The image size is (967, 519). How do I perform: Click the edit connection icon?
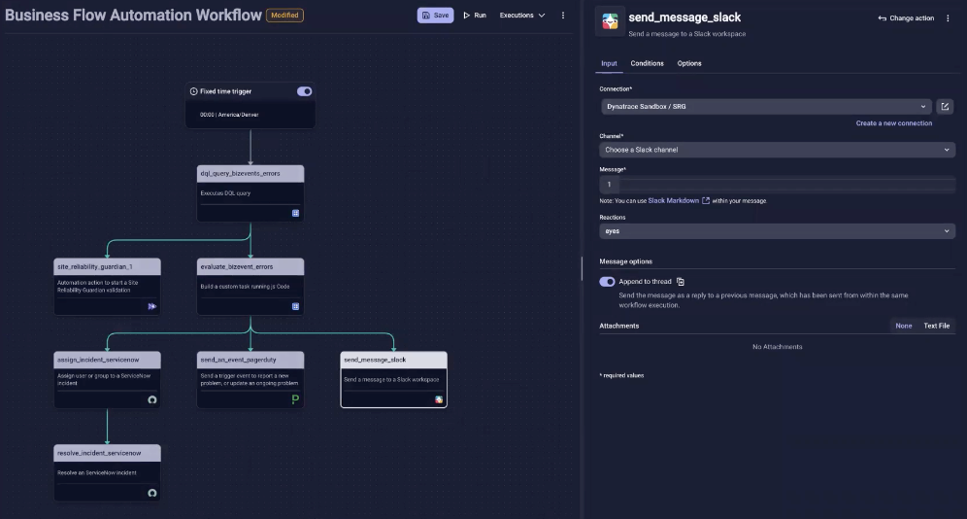coord(945,107)
